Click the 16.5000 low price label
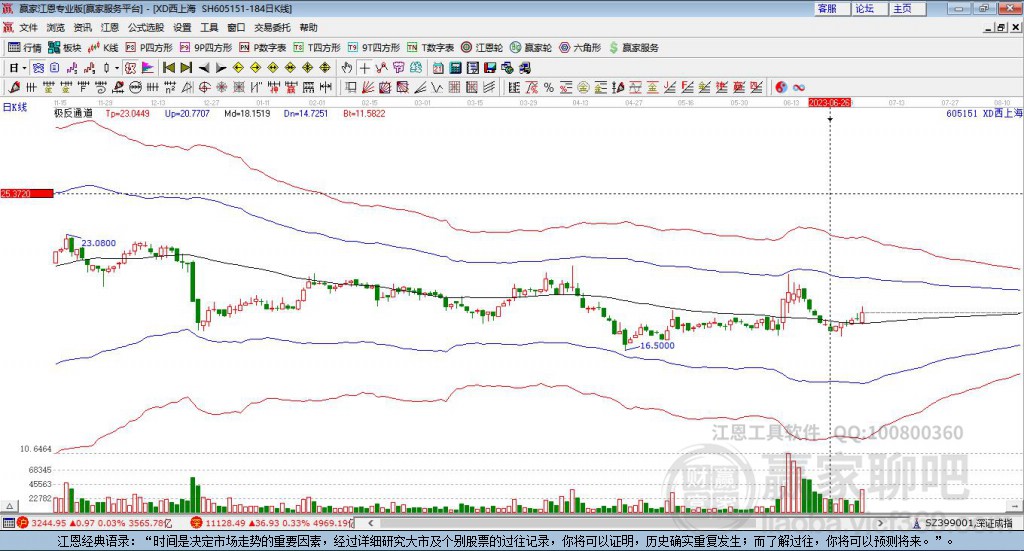Screen dimensions: 1024x551 coord(657,345)
